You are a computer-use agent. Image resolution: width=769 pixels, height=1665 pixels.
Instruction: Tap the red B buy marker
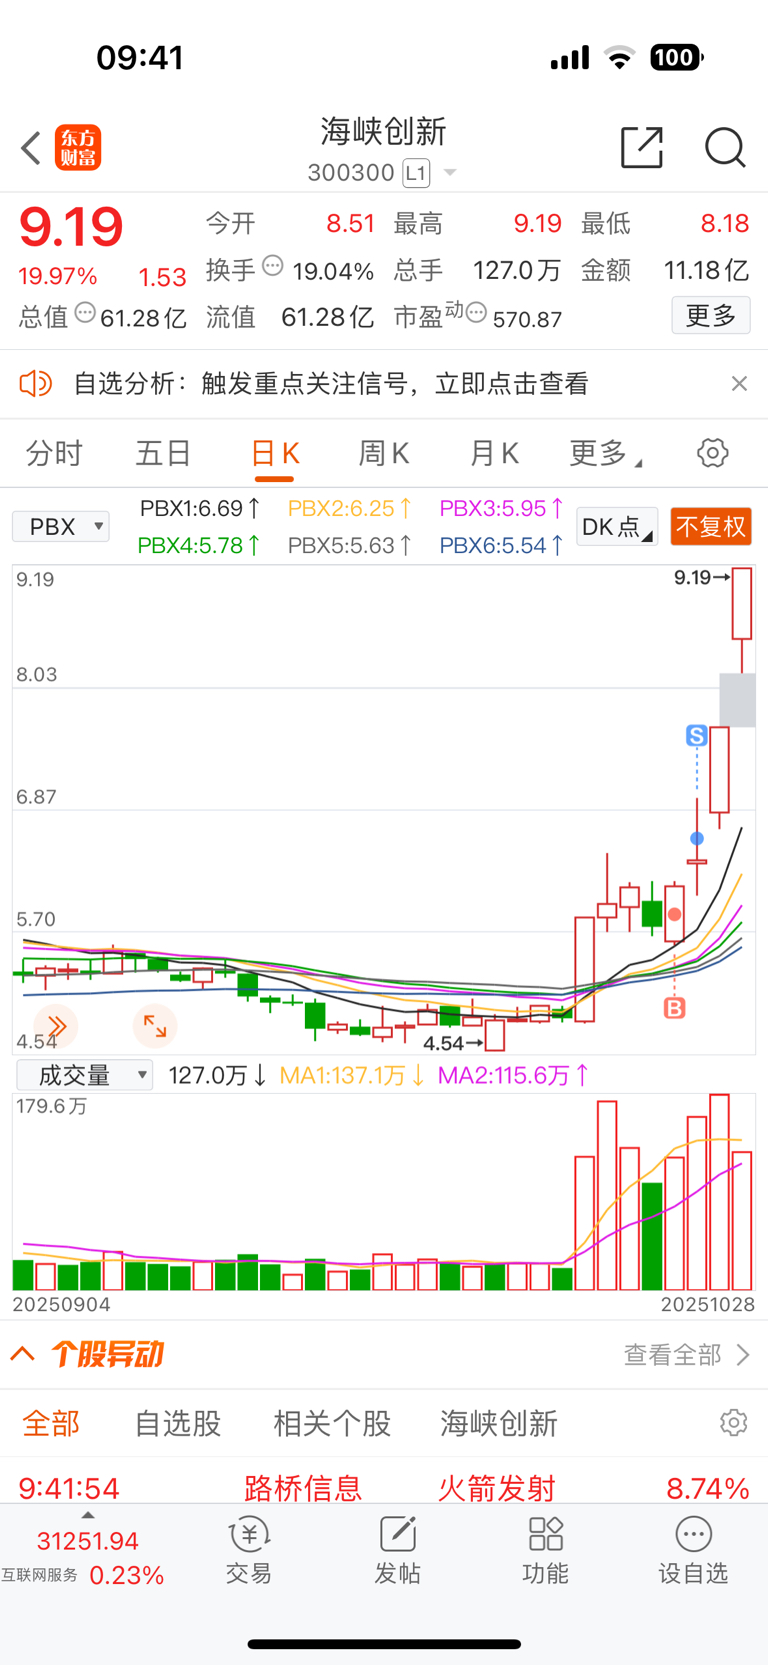coord(675,1008)
